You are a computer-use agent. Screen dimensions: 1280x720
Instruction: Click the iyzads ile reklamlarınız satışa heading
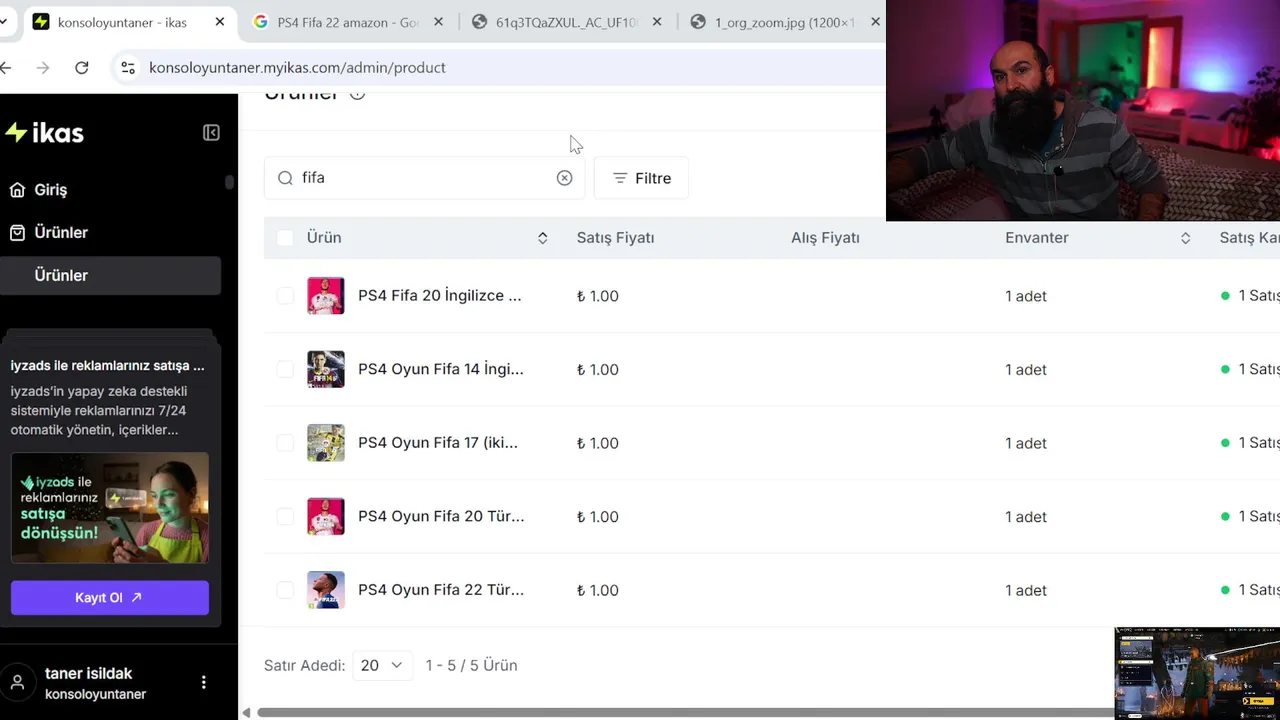coord(108,366)
